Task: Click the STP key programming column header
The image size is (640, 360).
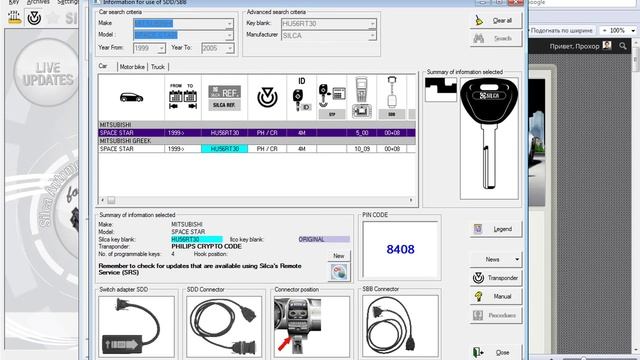Action: click(x=332, y=98)
